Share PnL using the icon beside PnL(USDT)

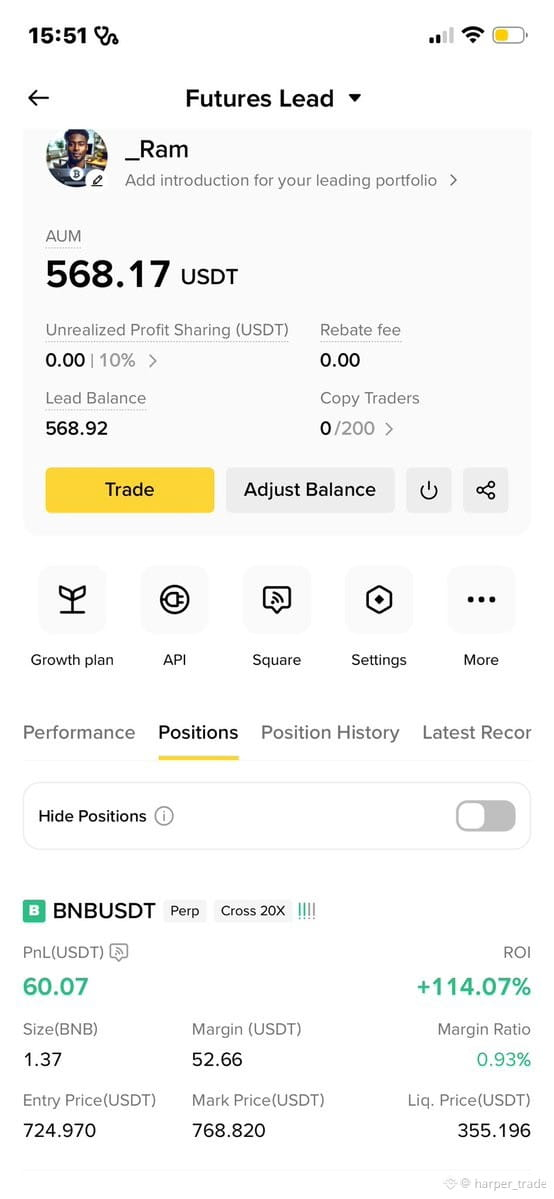point(119,952)
